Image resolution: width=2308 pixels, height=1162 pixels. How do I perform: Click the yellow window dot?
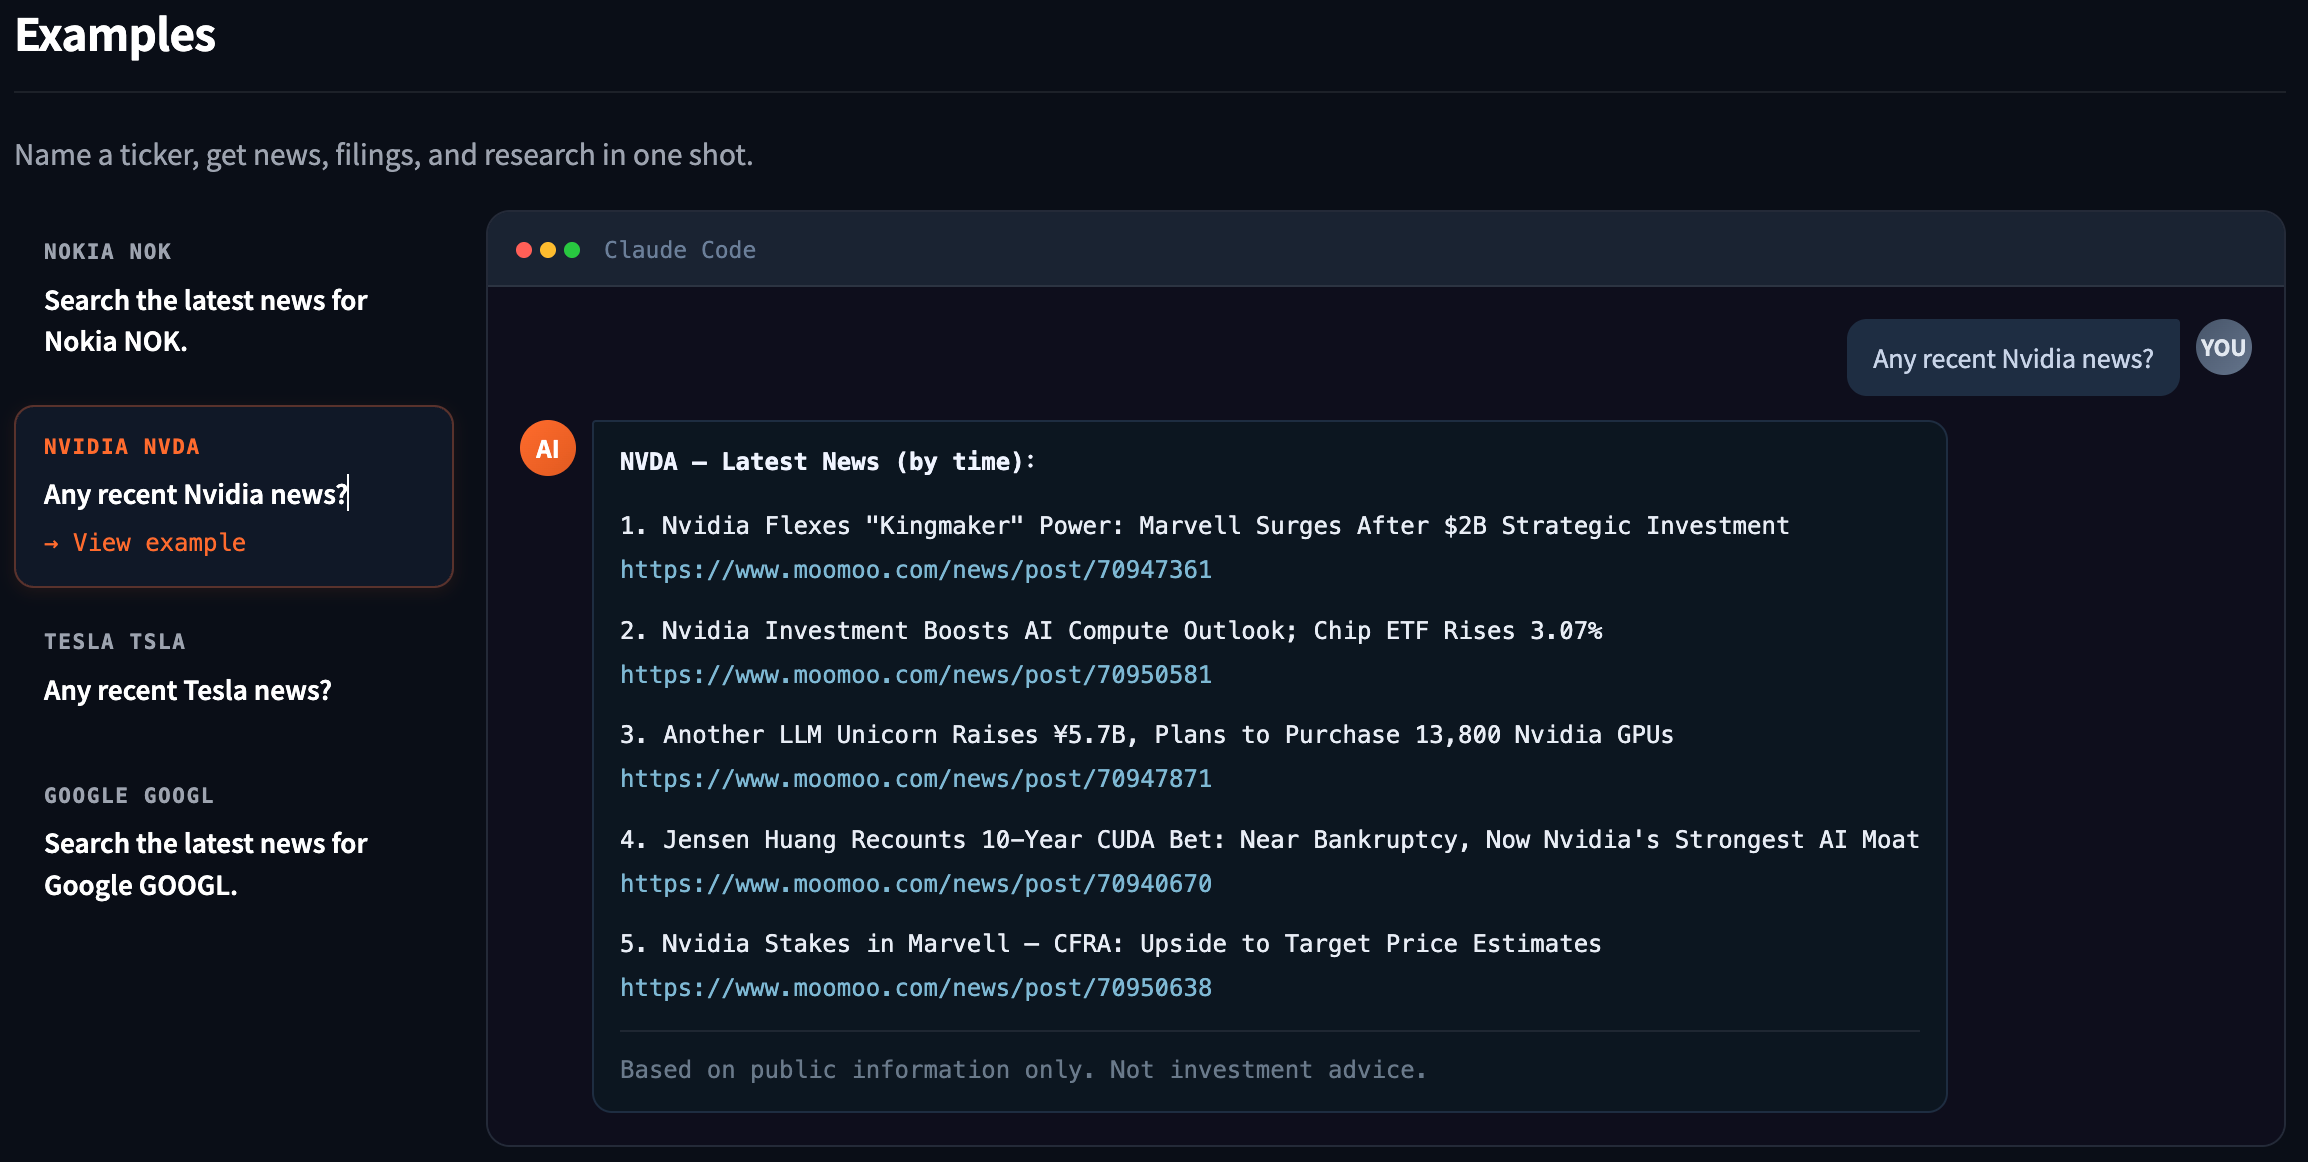[548, 250]
